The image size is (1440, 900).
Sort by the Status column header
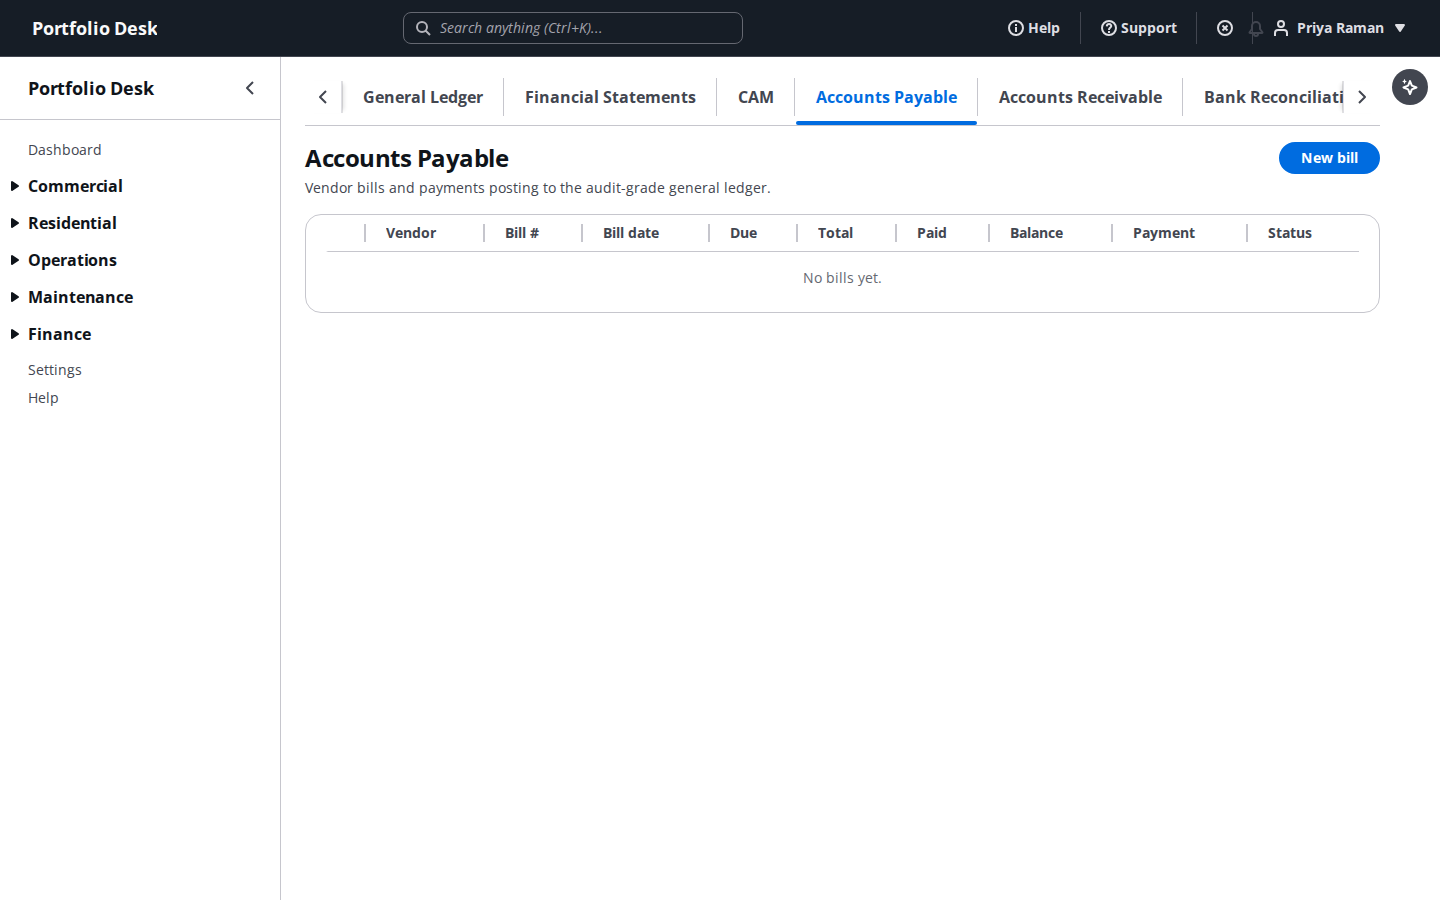(1289, 233)
